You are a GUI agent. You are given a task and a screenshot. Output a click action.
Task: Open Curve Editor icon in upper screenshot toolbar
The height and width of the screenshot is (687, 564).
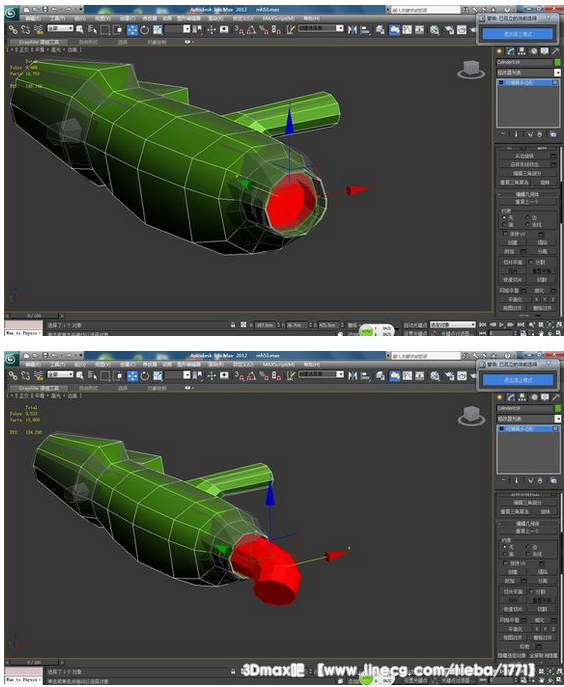(407, 29)
